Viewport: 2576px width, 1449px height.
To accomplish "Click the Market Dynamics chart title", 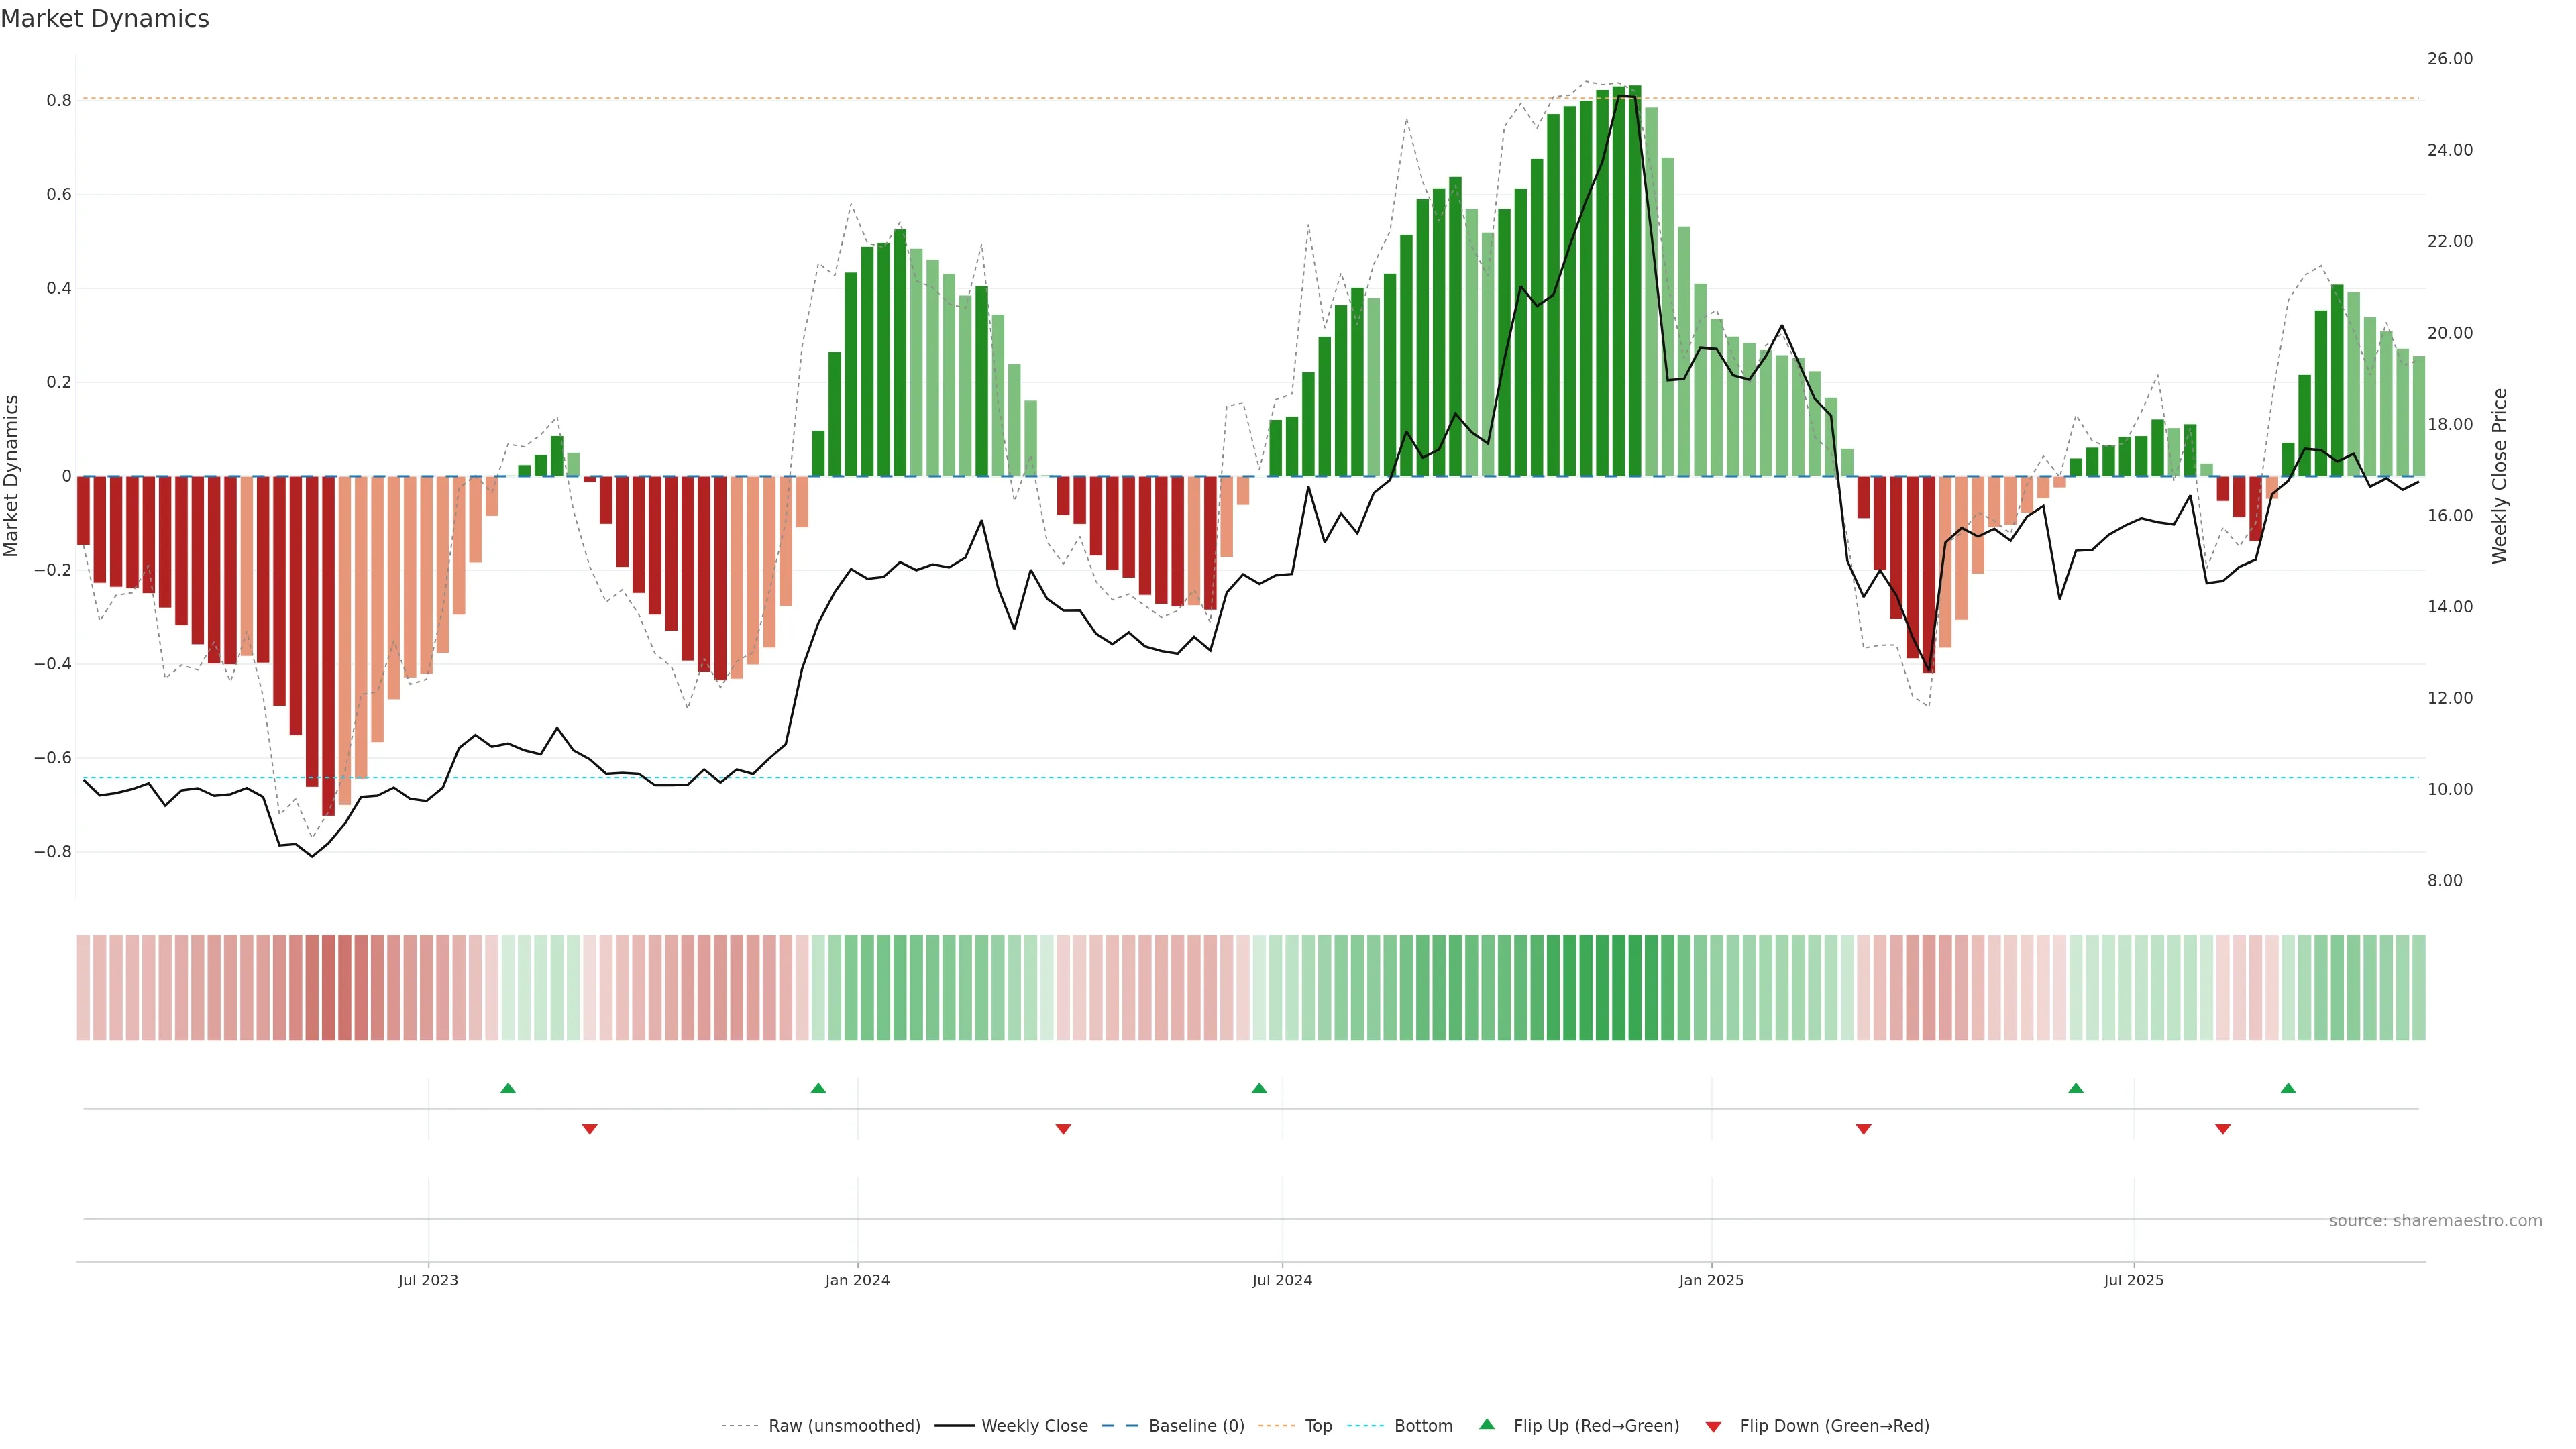I will tap(105, 19).
